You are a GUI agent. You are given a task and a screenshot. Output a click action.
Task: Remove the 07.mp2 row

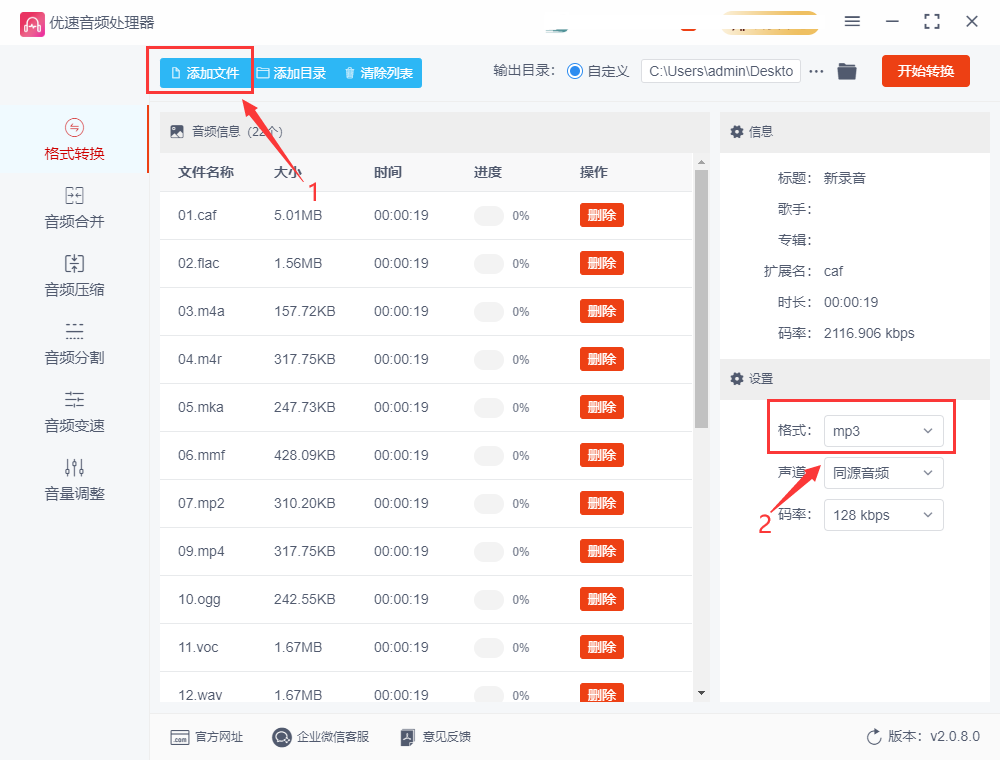[x=601, y=503]
